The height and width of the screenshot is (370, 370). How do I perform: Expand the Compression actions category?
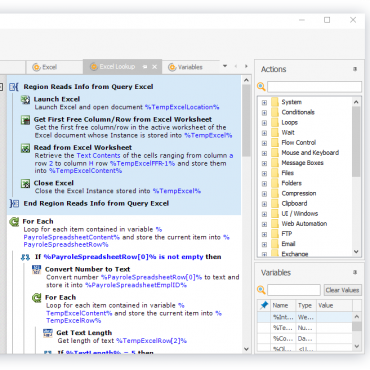[264, 194]
